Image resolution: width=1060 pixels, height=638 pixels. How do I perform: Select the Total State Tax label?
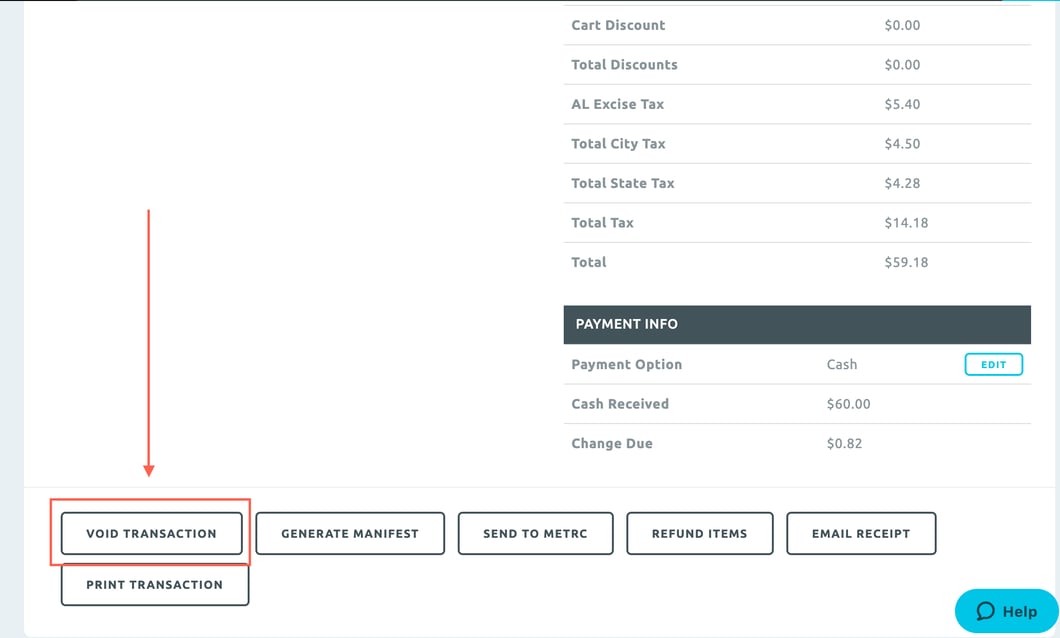[622, 183]
